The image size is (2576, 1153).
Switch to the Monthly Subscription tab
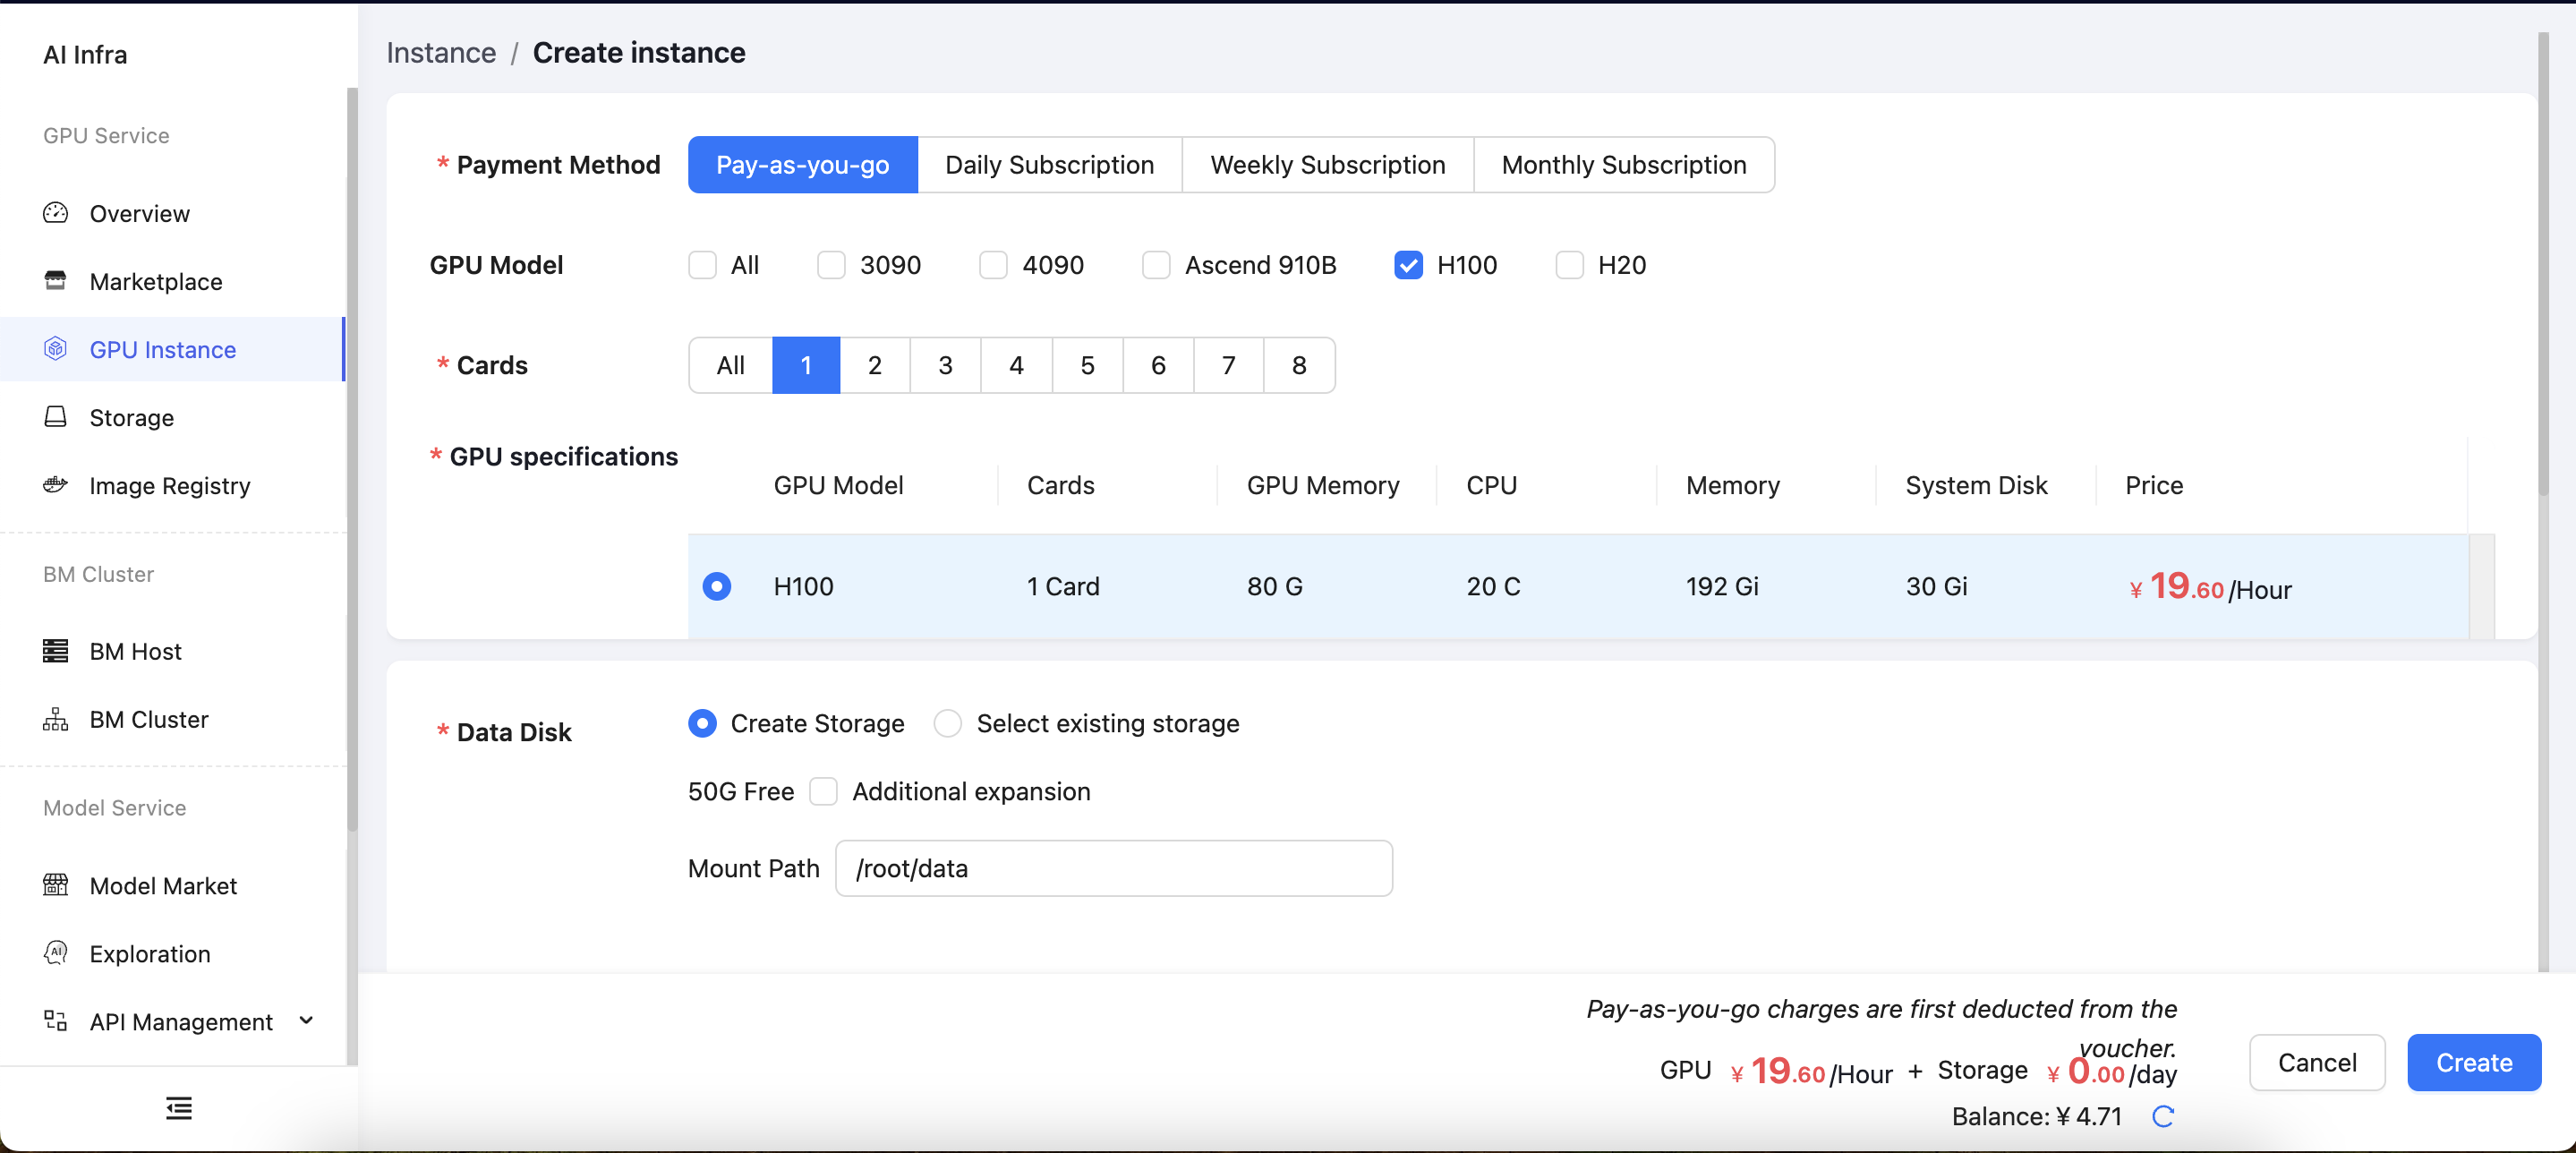pyautogui.click(x=1624, y=165)
